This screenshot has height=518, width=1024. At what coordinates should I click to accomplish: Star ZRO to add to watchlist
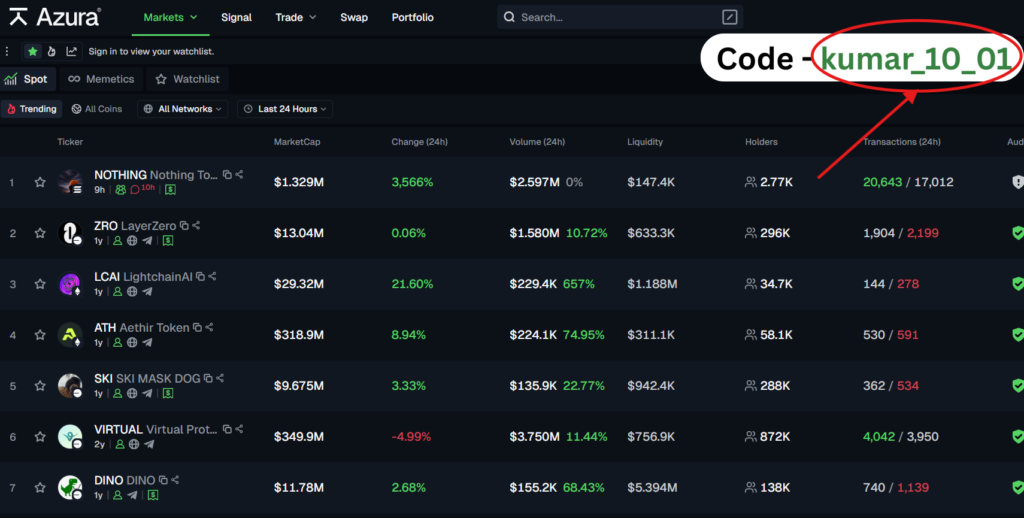point(40,233)
